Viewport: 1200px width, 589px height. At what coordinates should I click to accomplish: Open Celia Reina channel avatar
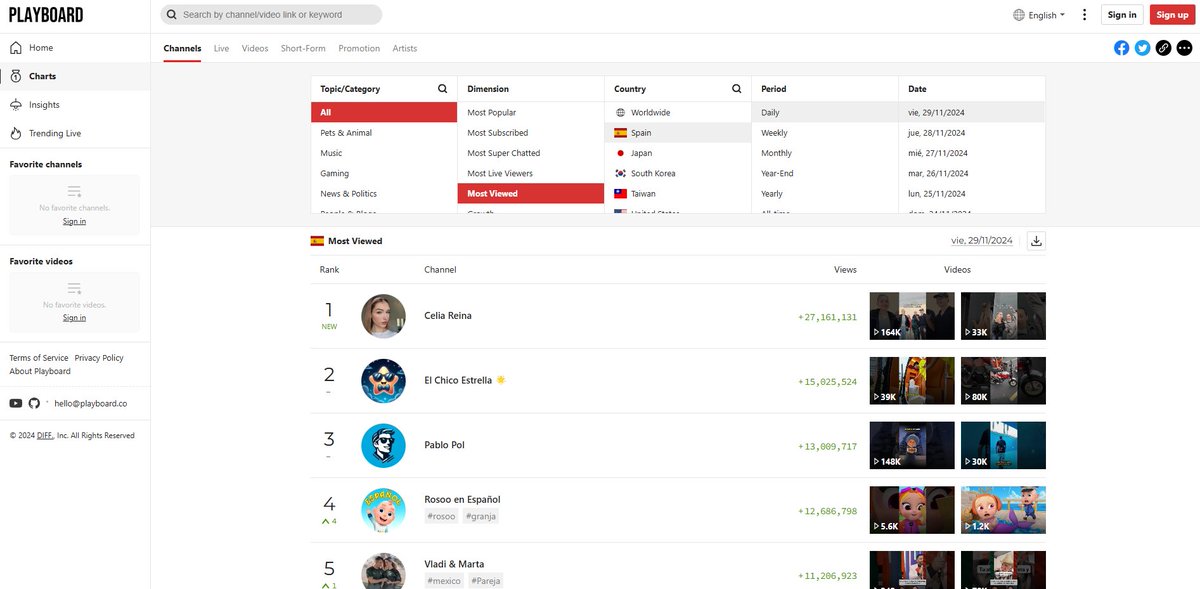coord(383,316)
